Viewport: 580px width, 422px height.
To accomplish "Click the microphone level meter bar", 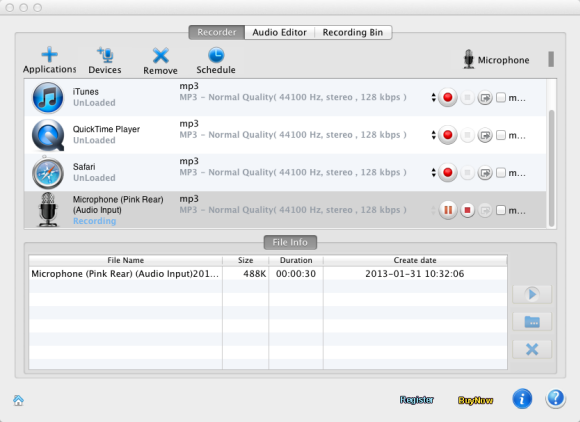I will [x=551, y=59].
